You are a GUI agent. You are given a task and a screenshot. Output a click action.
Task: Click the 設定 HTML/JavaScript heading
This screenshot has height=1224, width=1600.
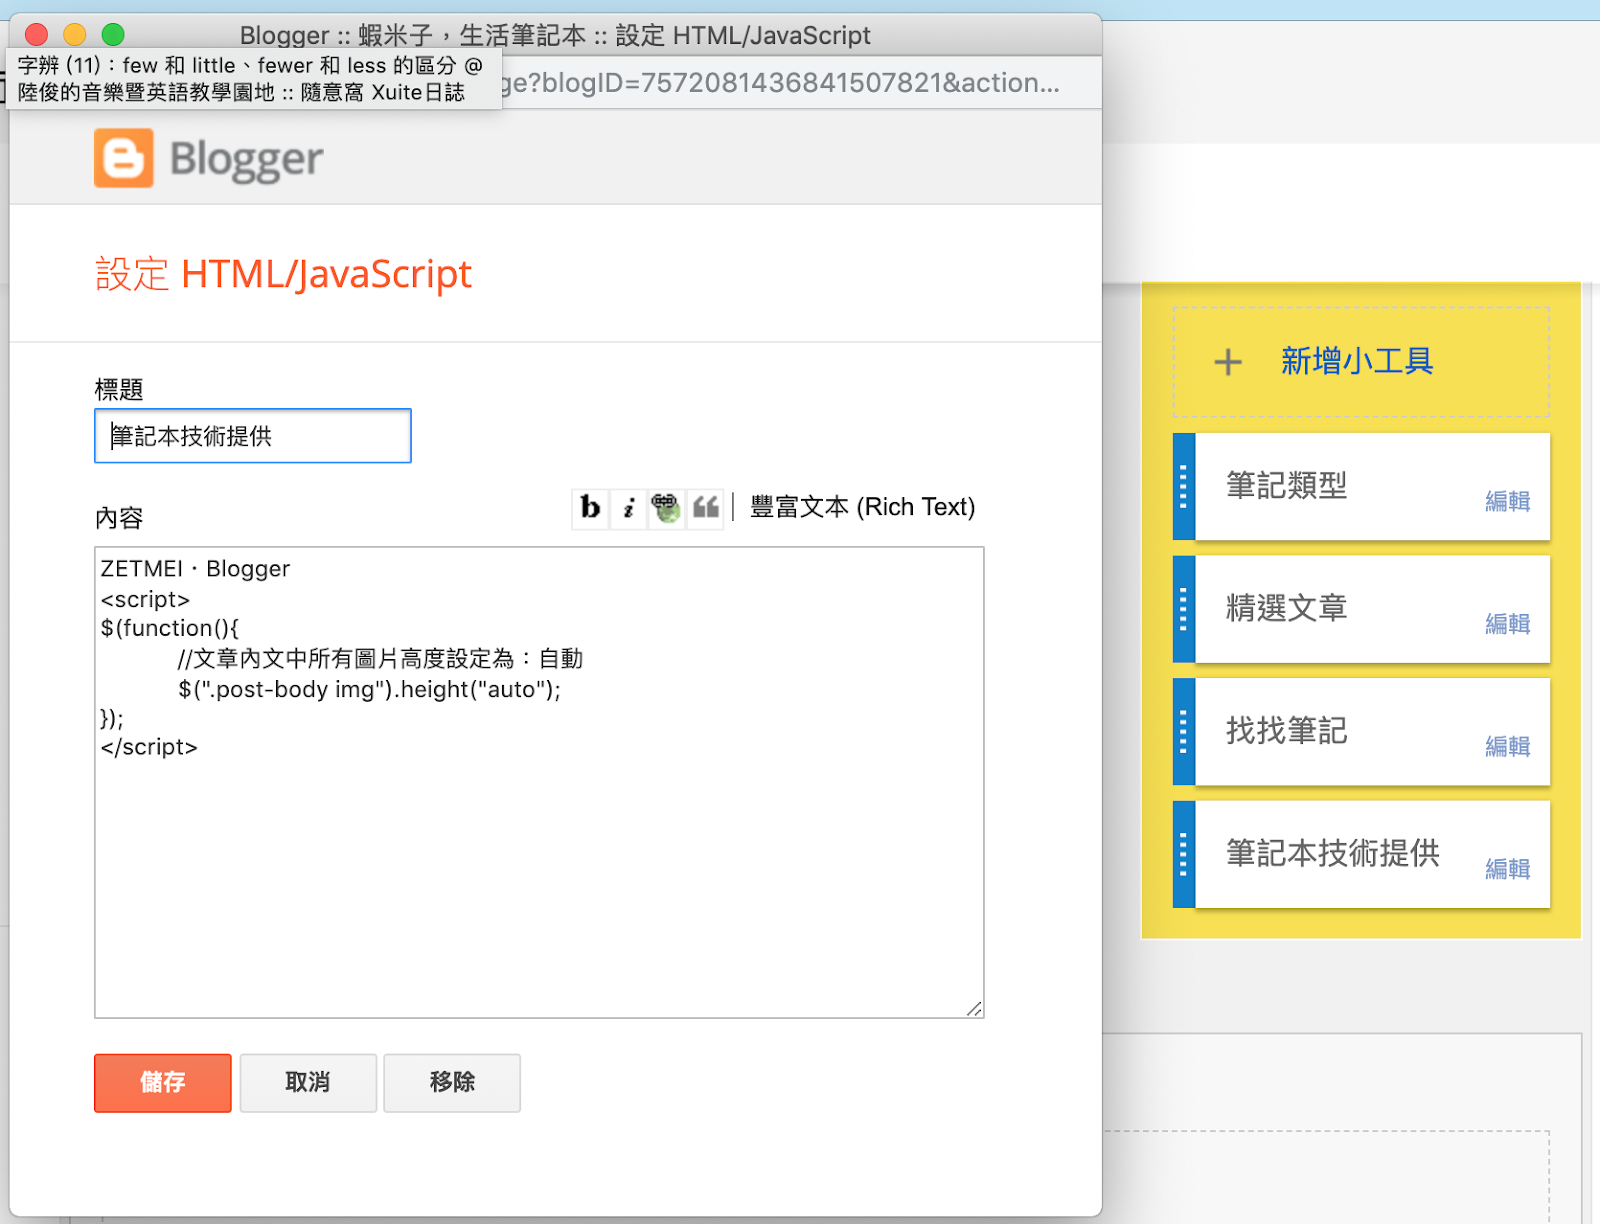pyautogui.click(x=284, y=274)
